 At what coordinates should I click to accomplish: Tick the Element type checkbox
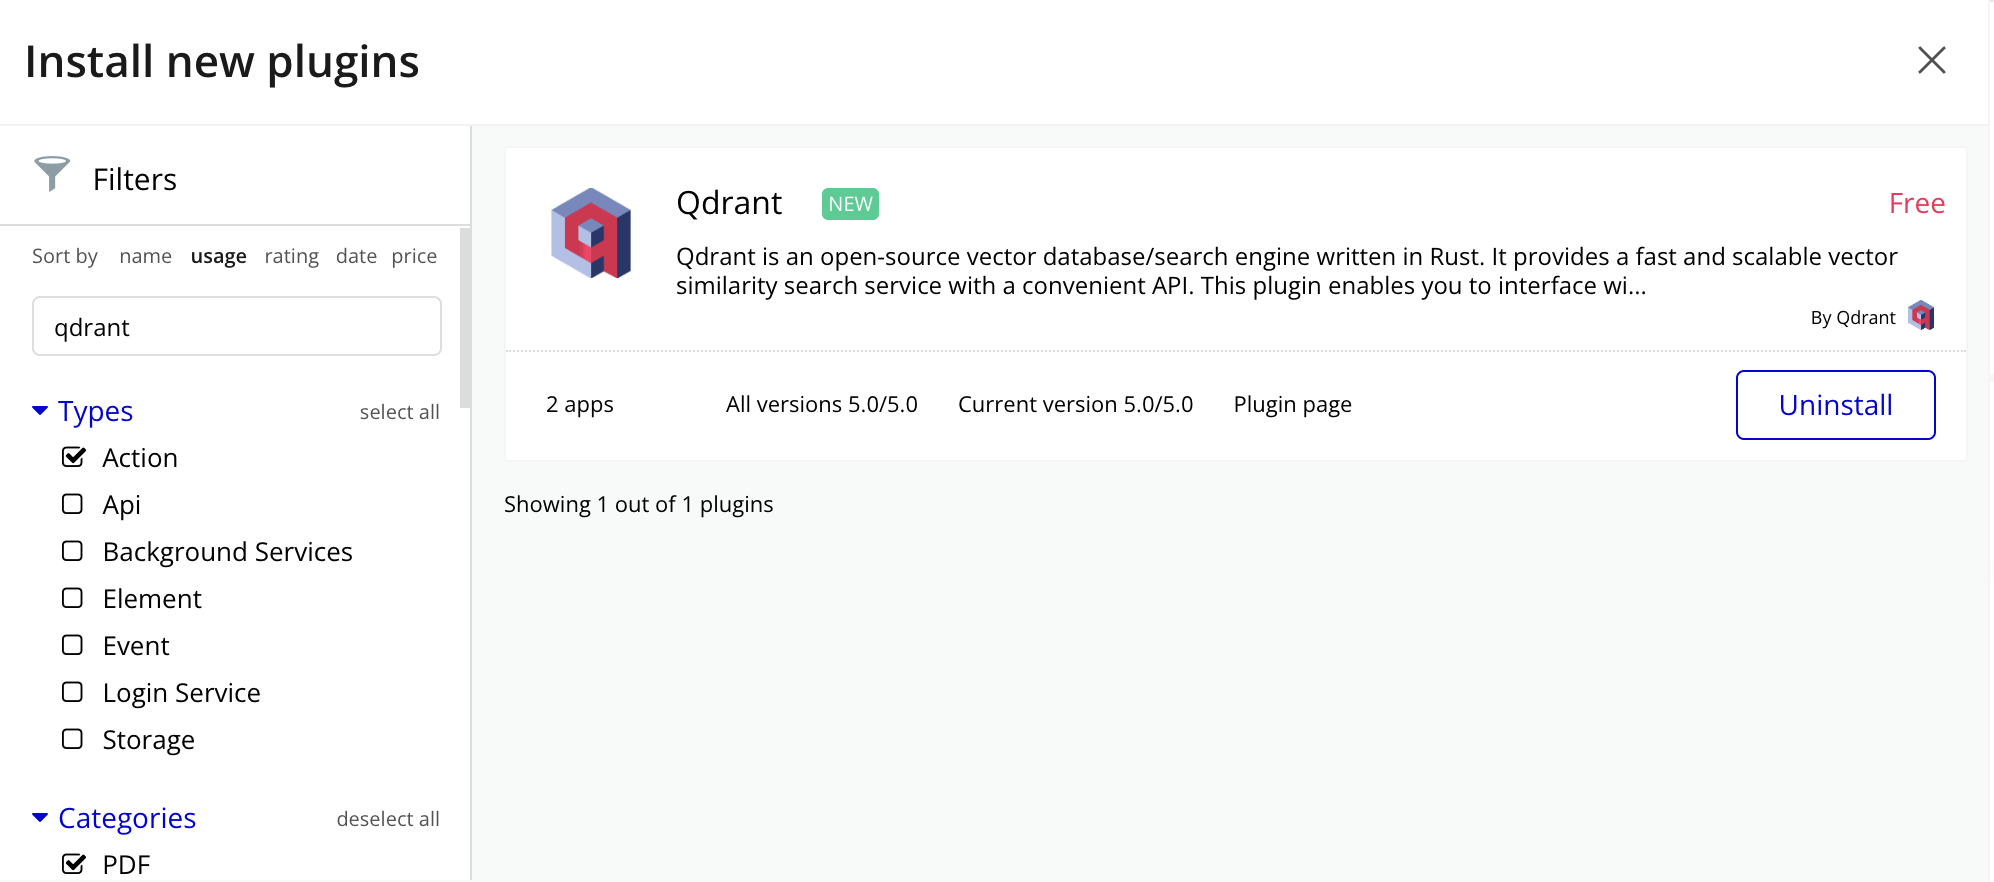click(x=72, y=598)
